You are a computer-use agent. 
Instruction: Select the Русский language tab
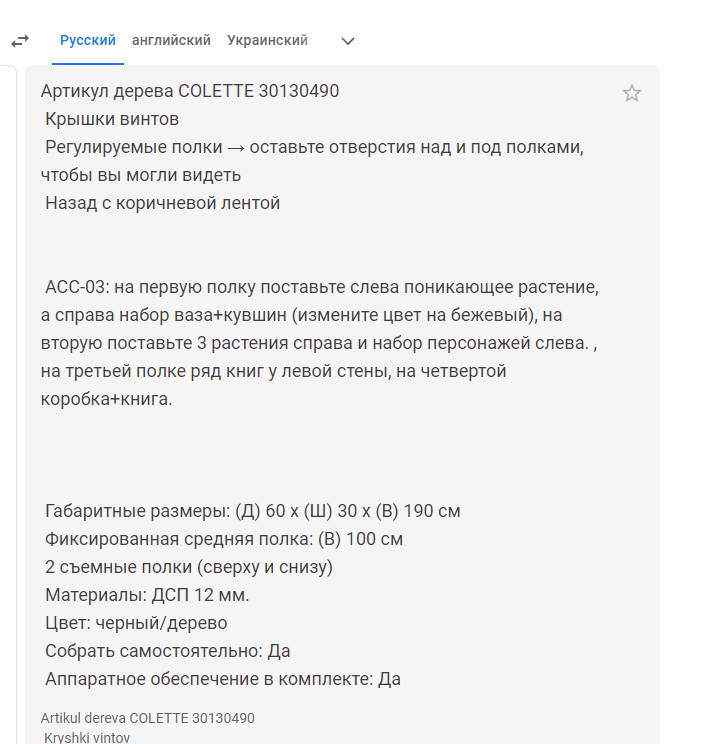pos(88,40)
